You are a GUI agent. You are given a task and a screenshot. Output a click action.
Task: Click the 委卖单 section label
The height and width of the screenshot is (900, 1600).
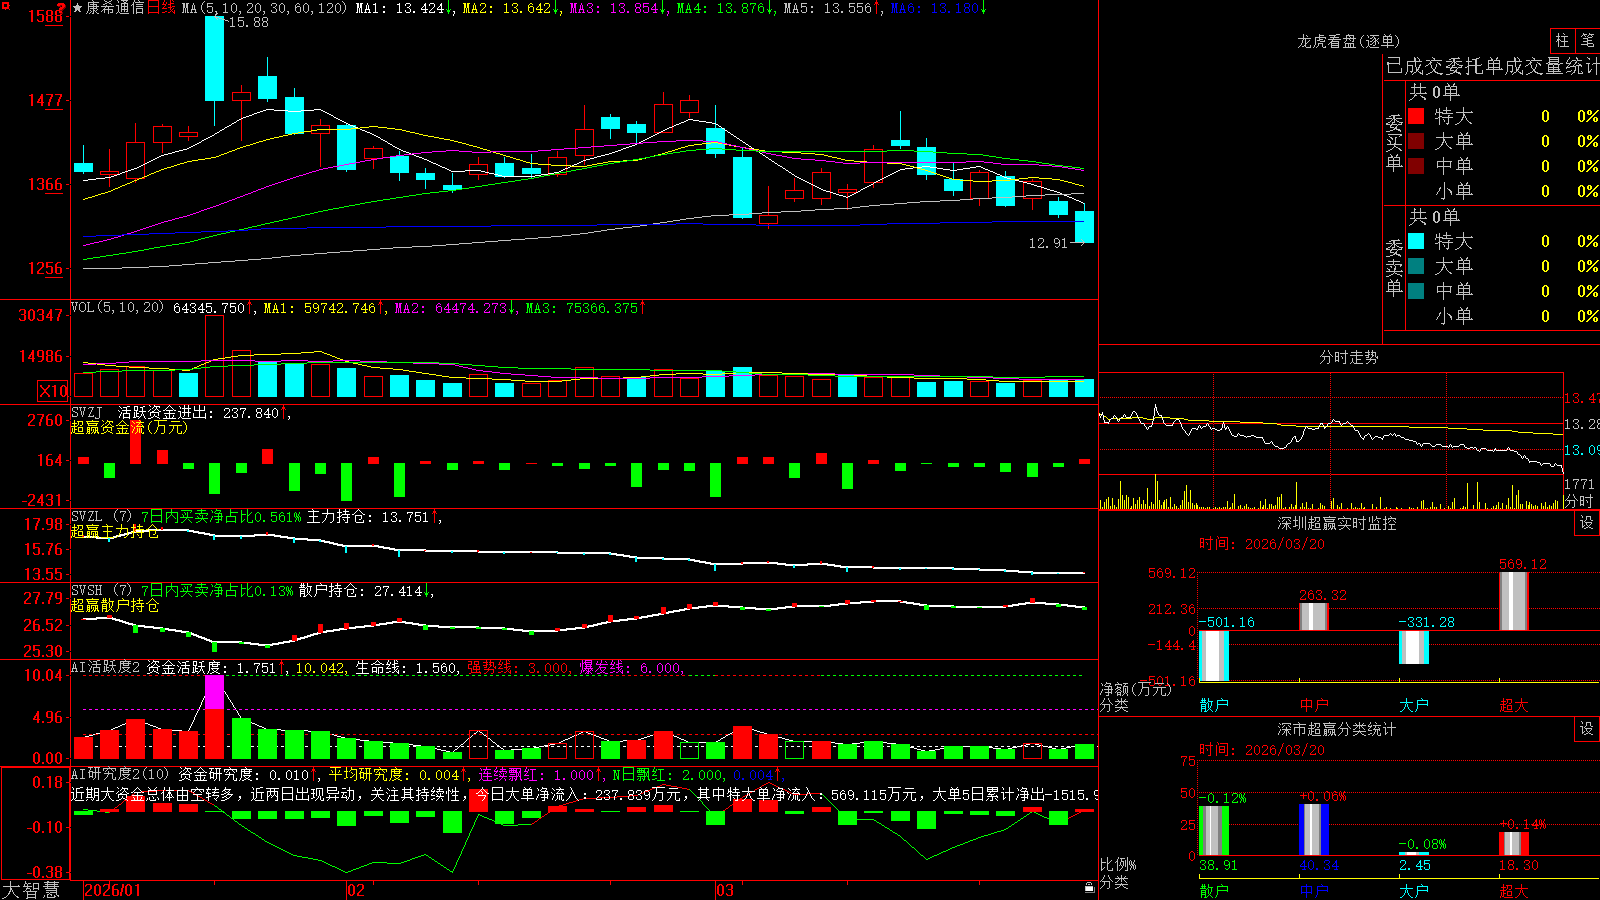[1394, 267]
